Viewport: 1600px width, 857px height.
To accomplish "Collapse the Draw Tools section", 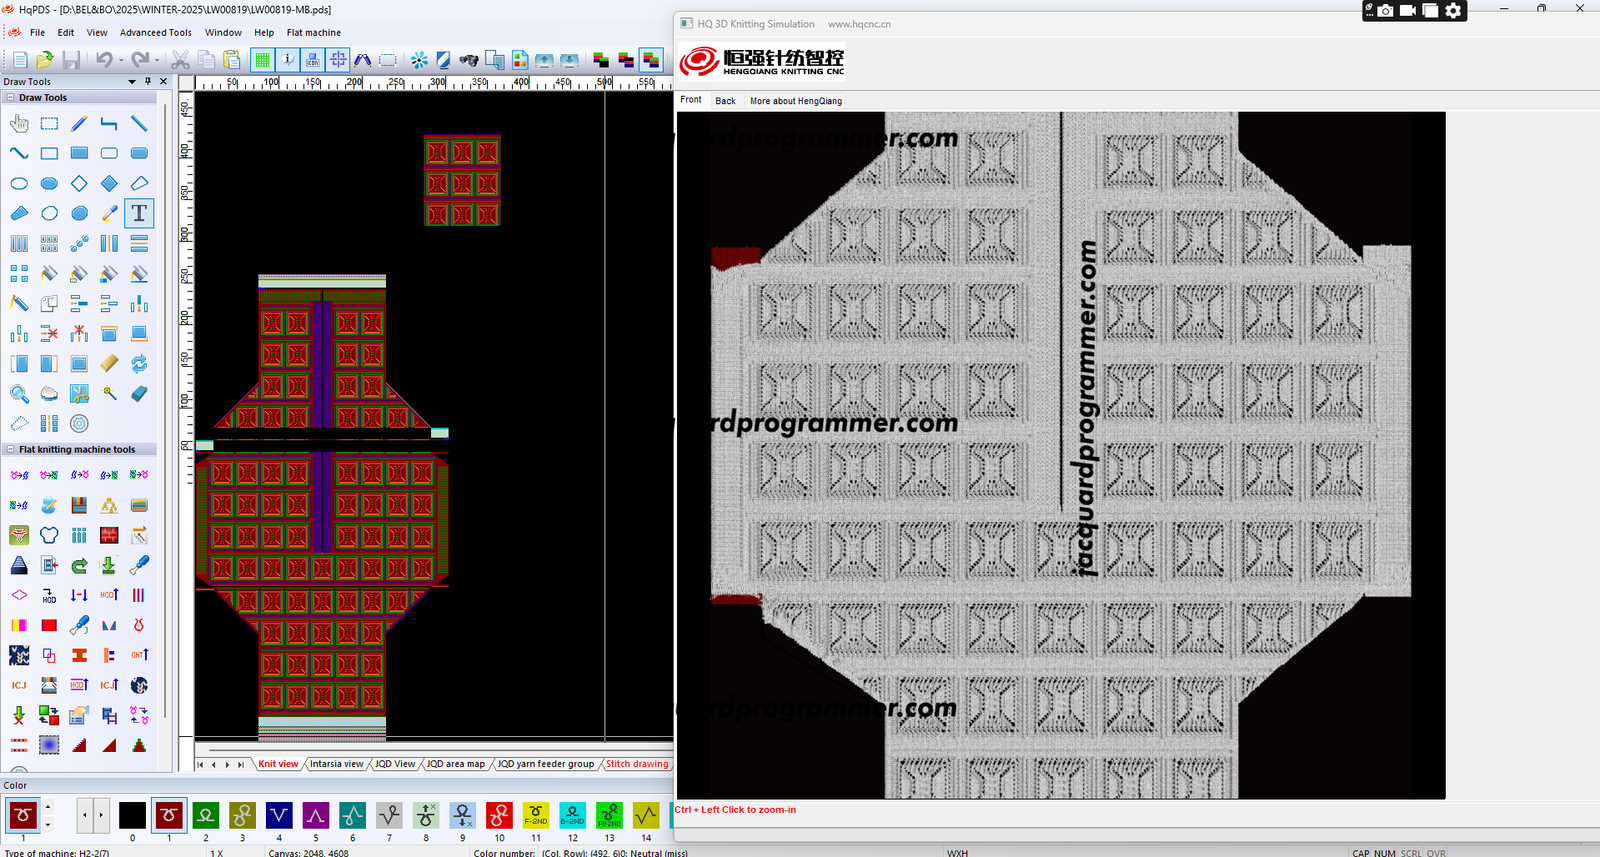I will click(x=10, y=98).
